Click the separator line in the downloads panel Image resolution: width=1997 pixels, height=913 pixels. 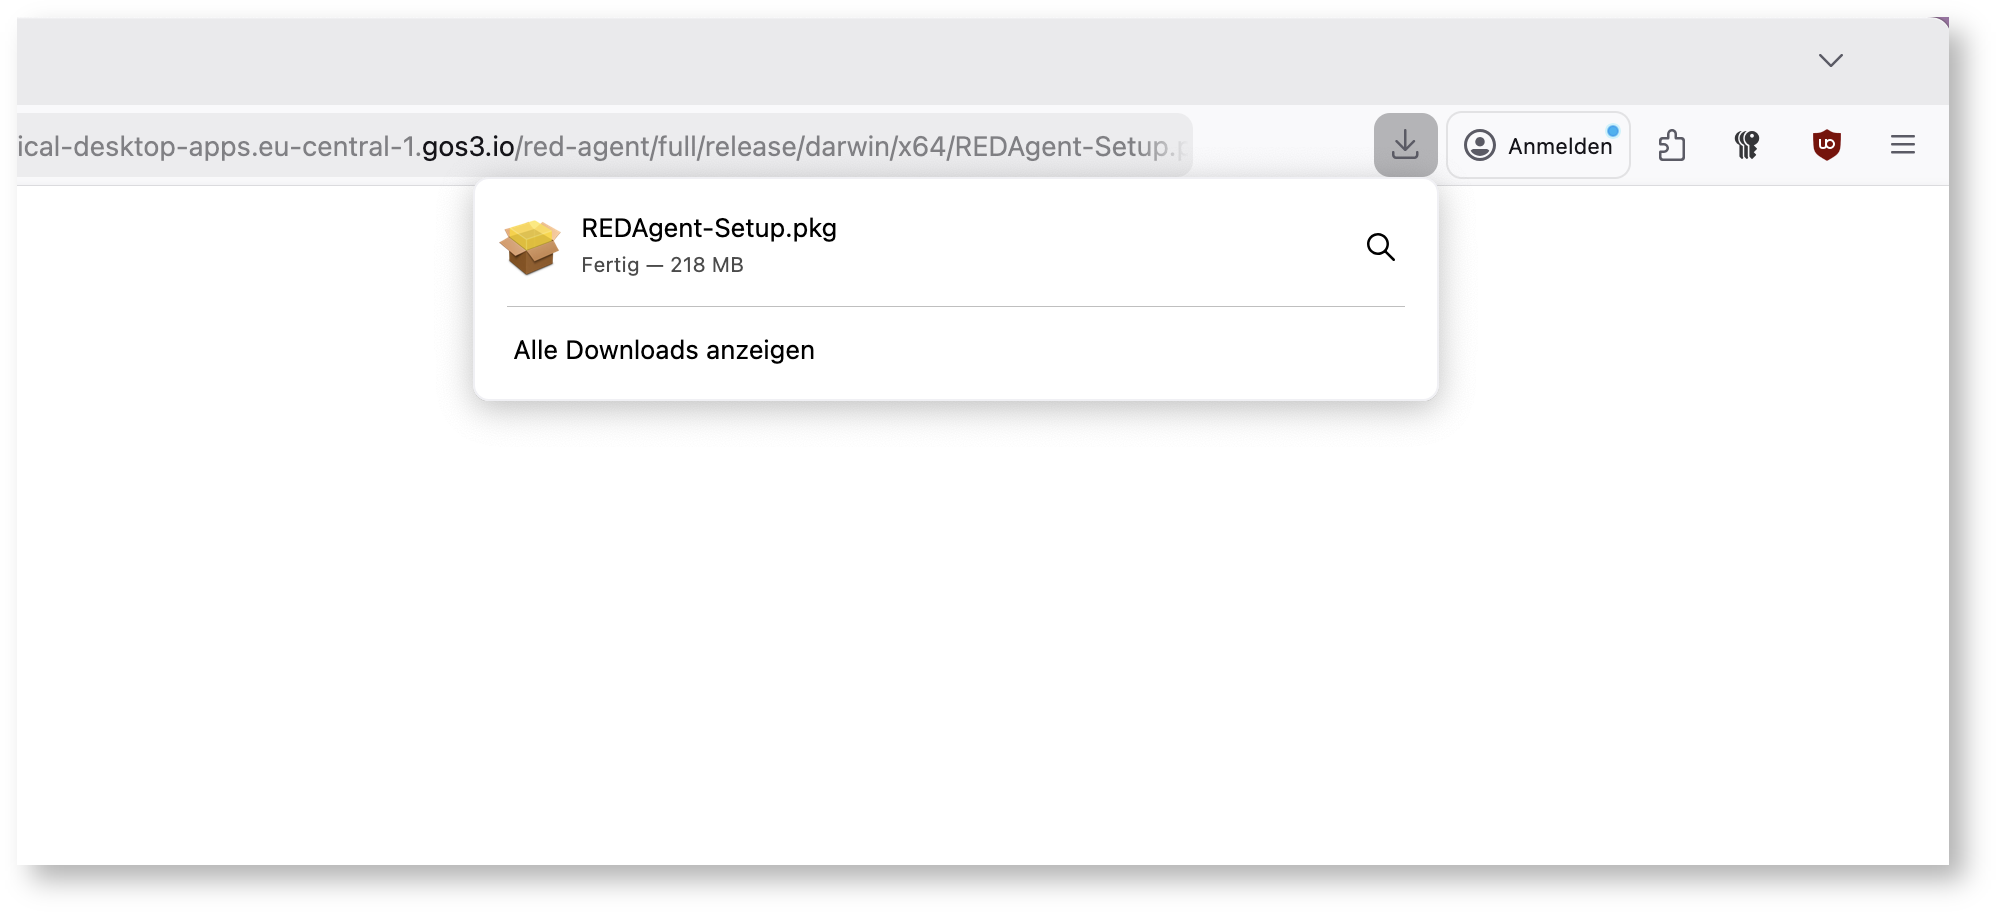[955, 306]
